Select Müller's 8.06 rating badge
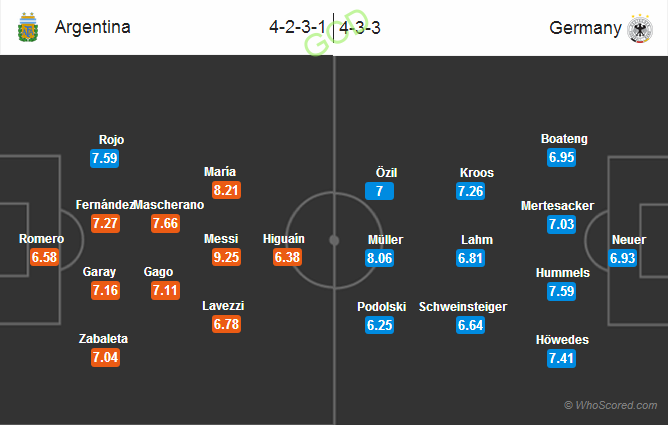The image size is (668, 425). pos(379,258)
